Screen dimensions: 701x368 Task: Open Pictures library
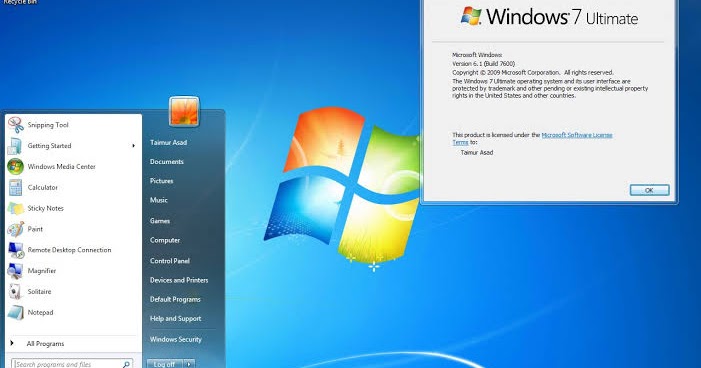161,181
